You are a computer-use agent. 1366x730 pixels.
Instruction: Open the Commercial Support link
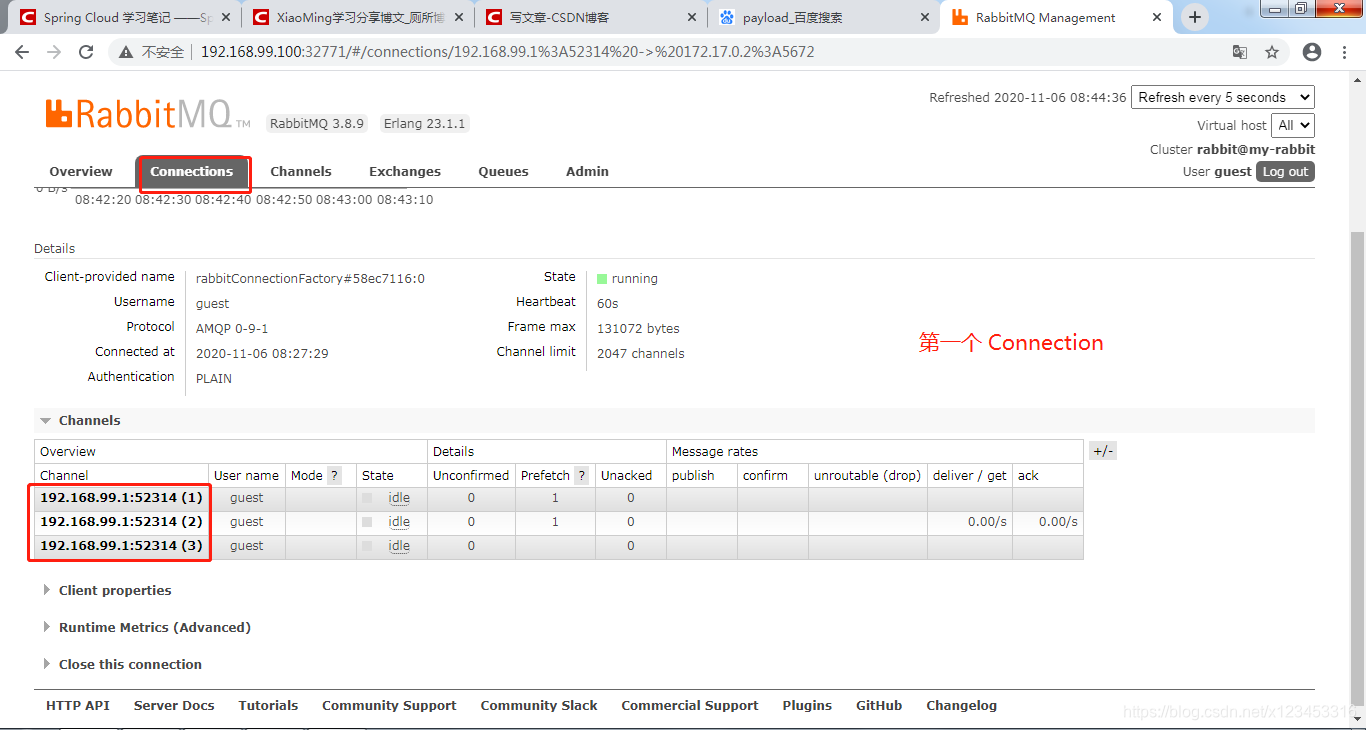(x=690, y=705)
